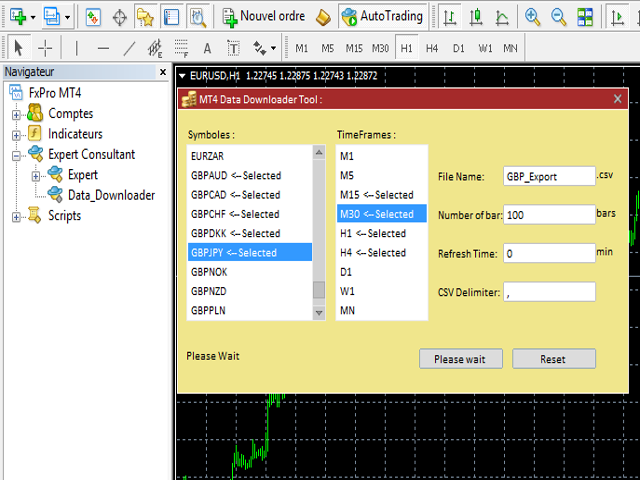640x480 pixels.
Task: Open New Chart dropdown arrow
Action: click(x=33, y=17)
